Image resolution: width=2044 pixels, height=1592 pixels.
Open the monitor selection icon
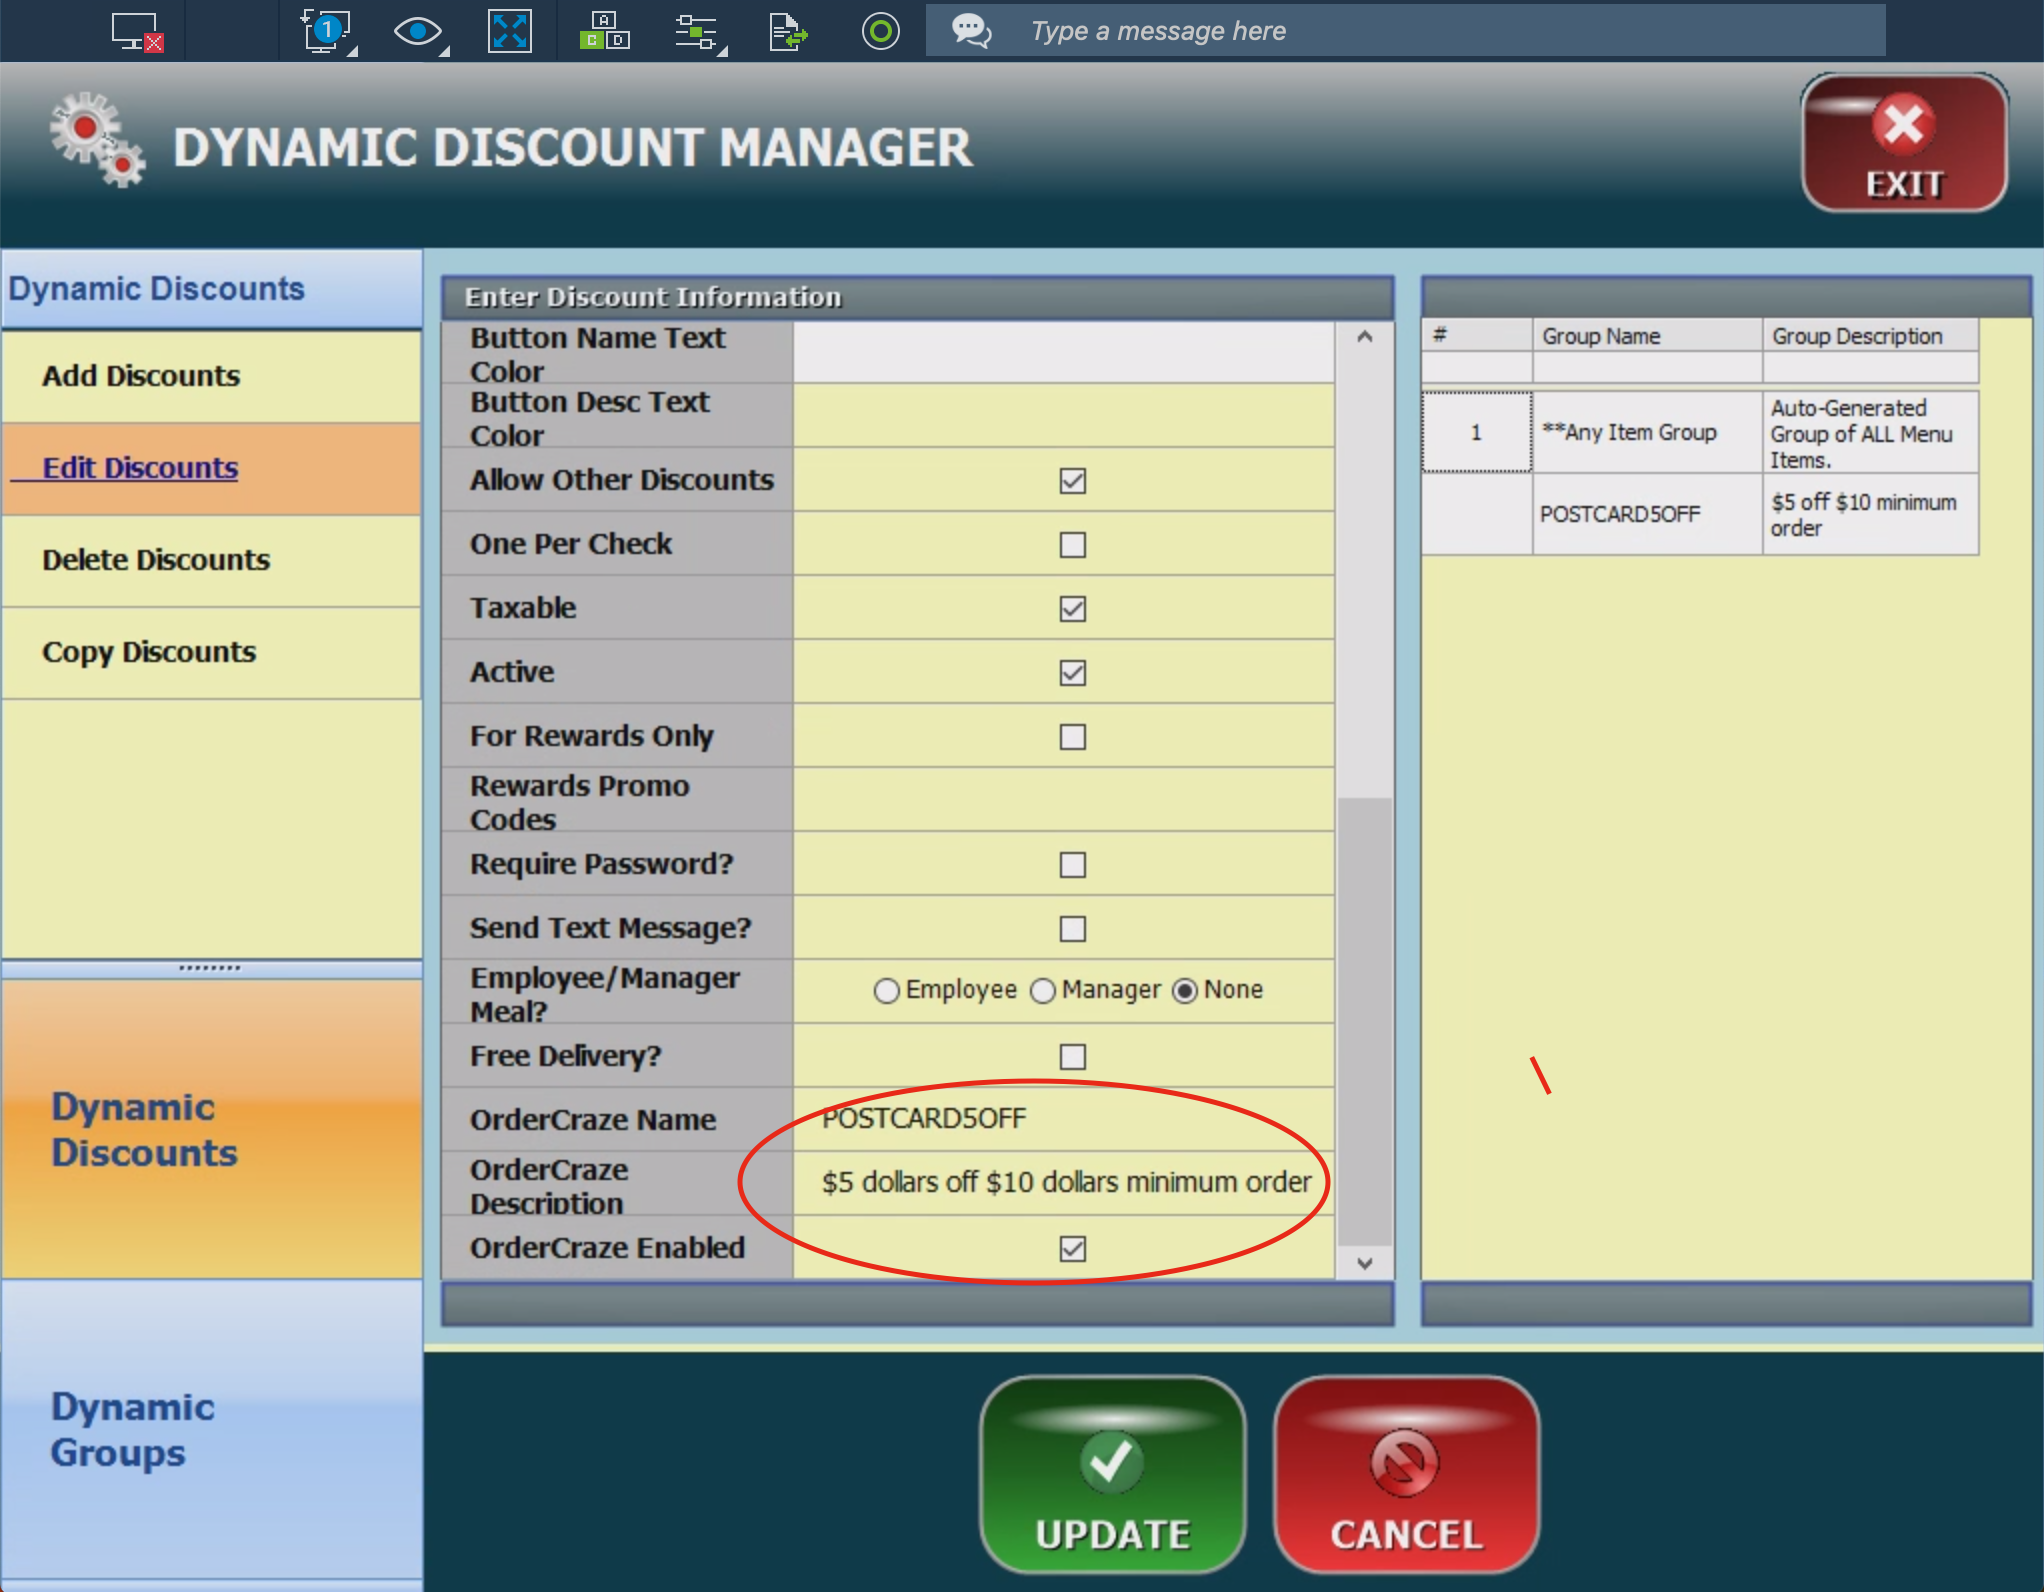click(x=326, y=31)
